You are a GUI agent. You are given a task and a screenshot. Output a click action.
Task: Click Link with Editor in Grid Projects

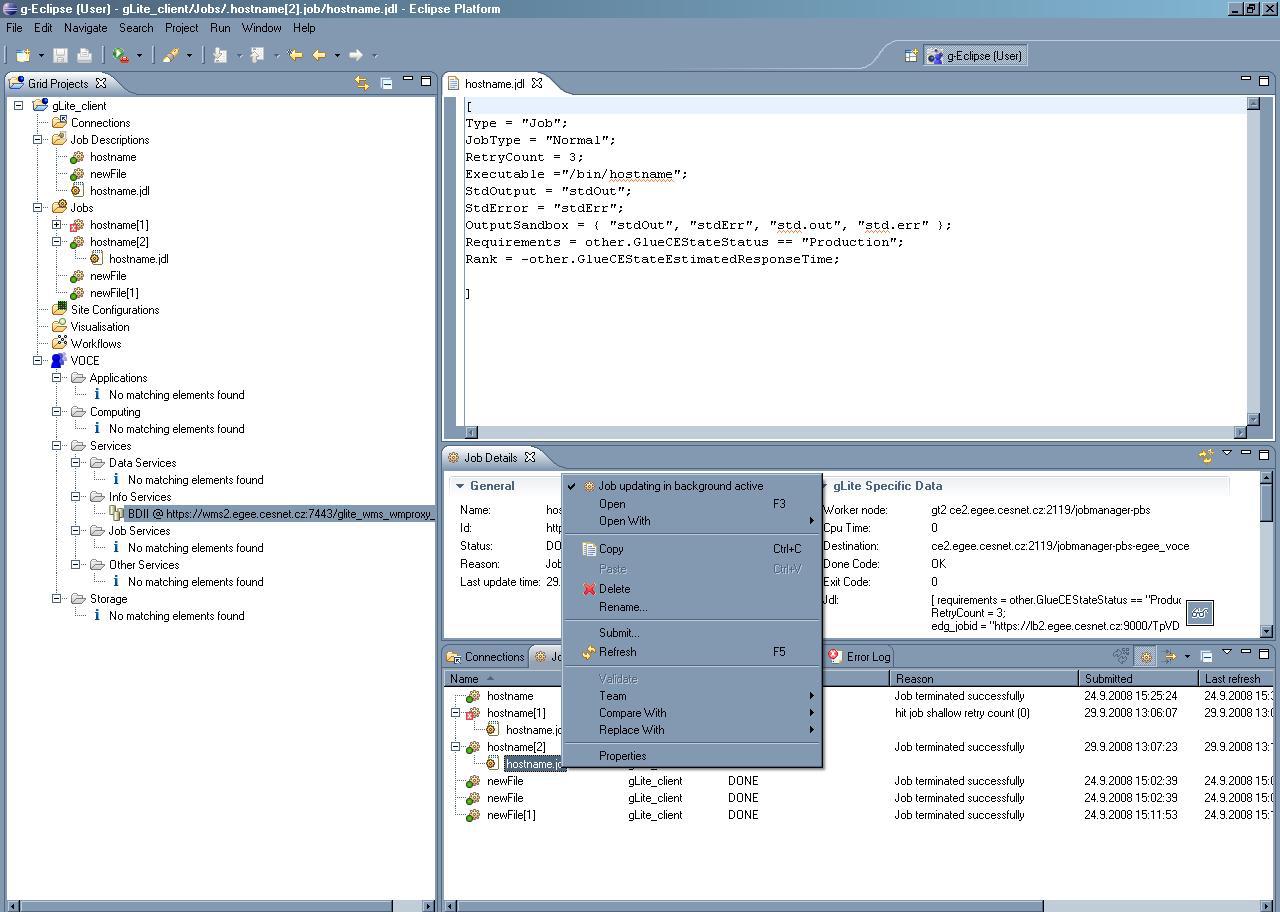[x=362, y=83]
